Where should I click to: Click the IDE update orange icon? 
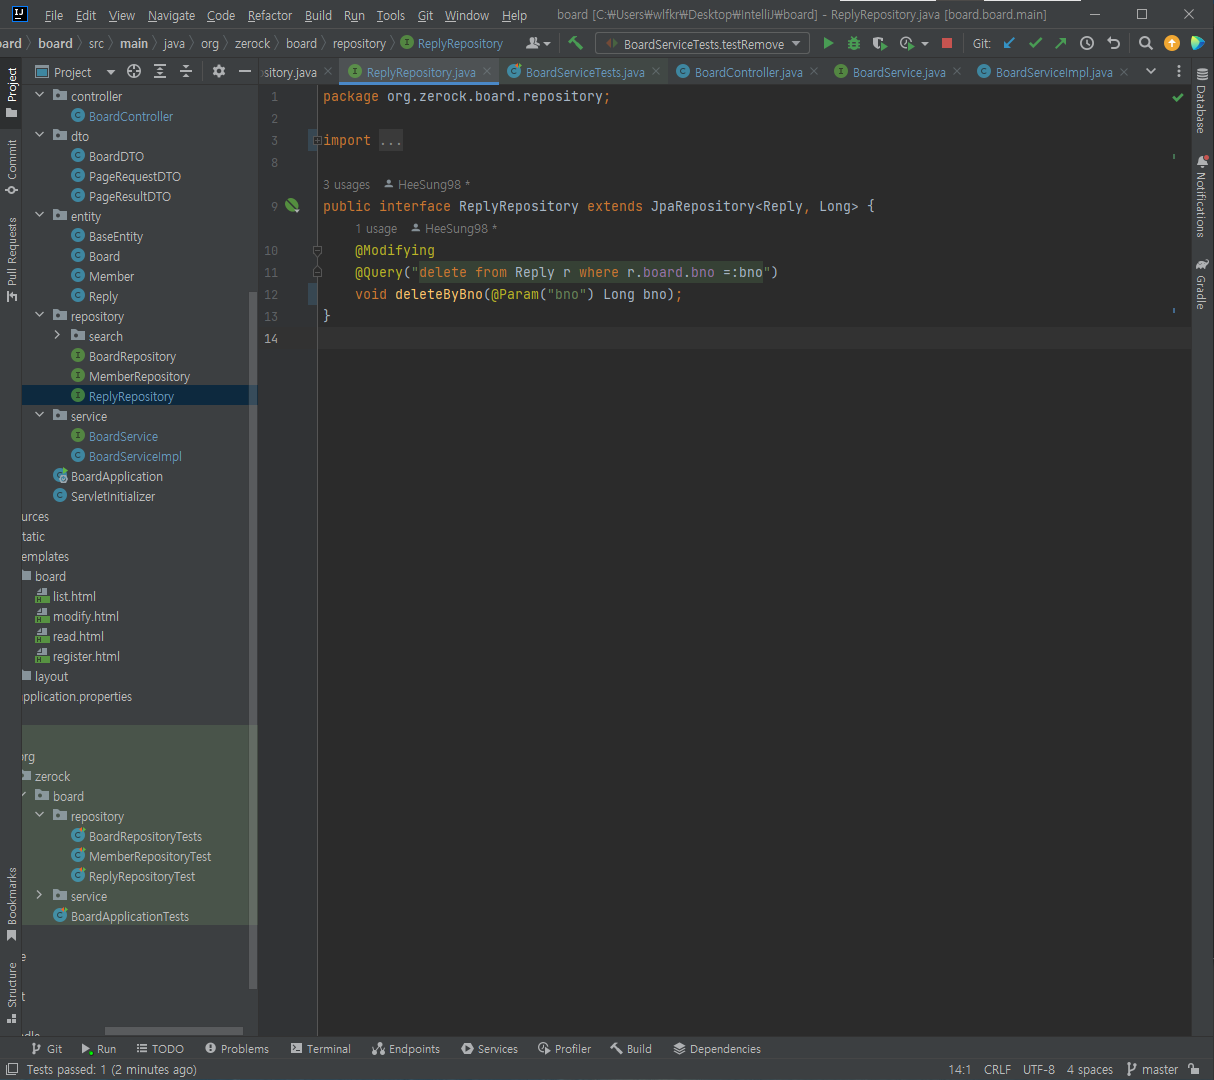pos(1172,43)
